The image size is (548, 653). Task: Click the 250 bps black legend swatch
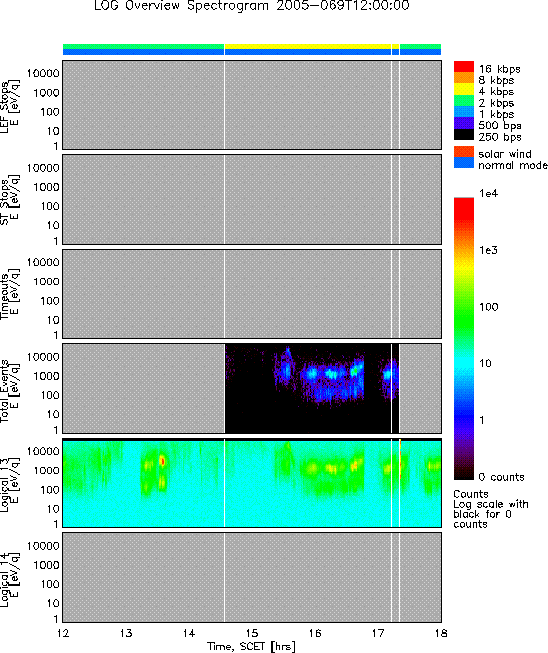click(464, 134)
